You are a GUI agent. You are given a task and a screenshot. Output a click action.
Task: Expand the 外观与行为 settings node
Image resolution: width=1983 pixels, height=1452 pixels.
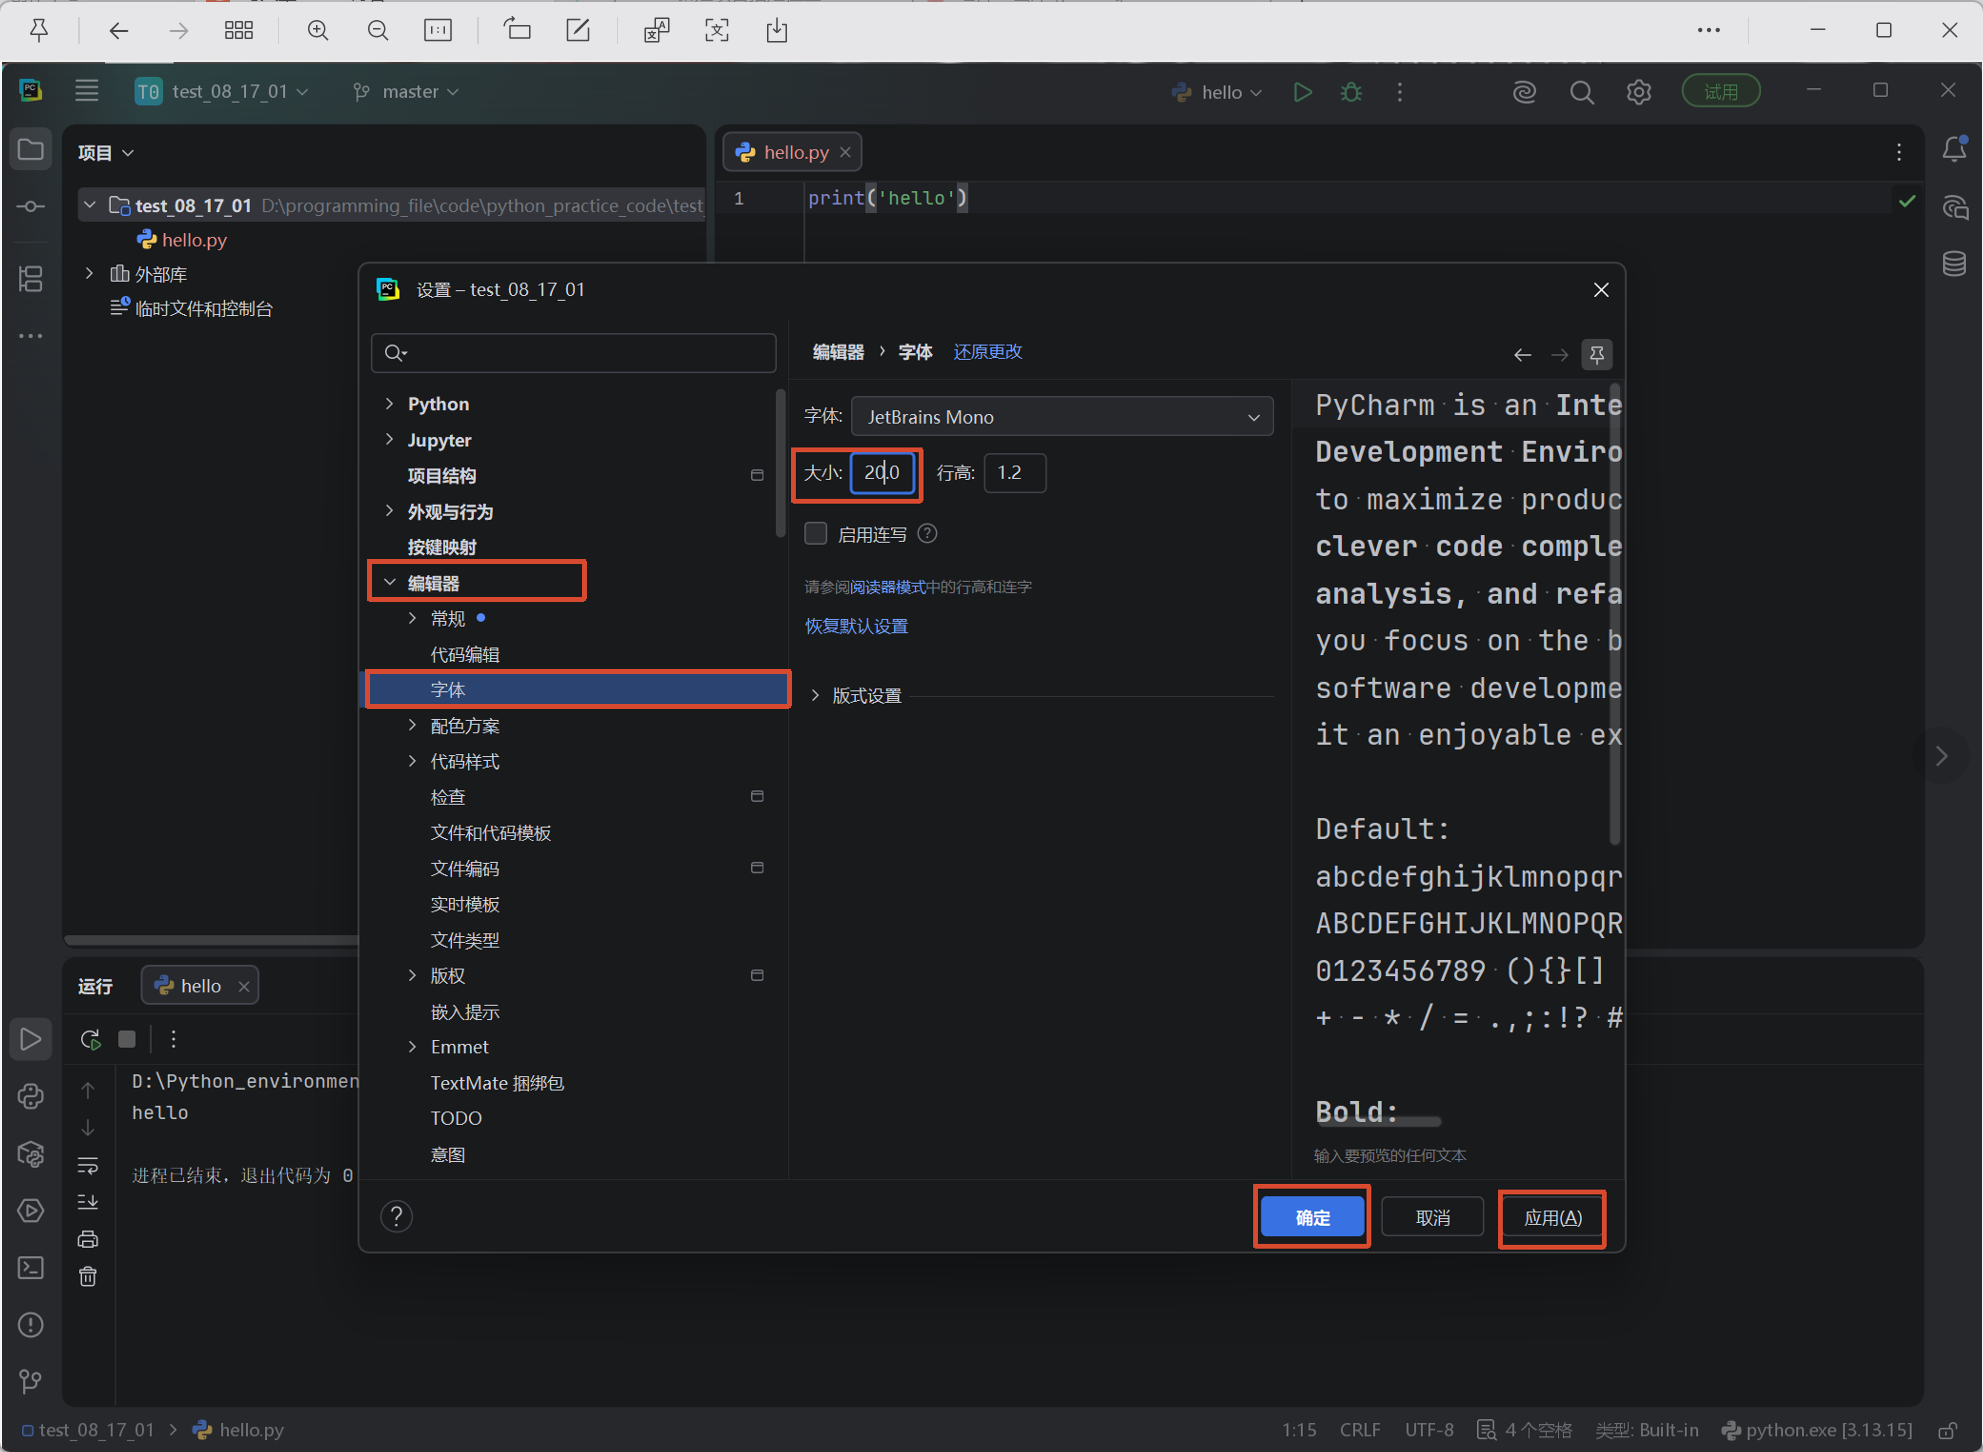[390, 511]
